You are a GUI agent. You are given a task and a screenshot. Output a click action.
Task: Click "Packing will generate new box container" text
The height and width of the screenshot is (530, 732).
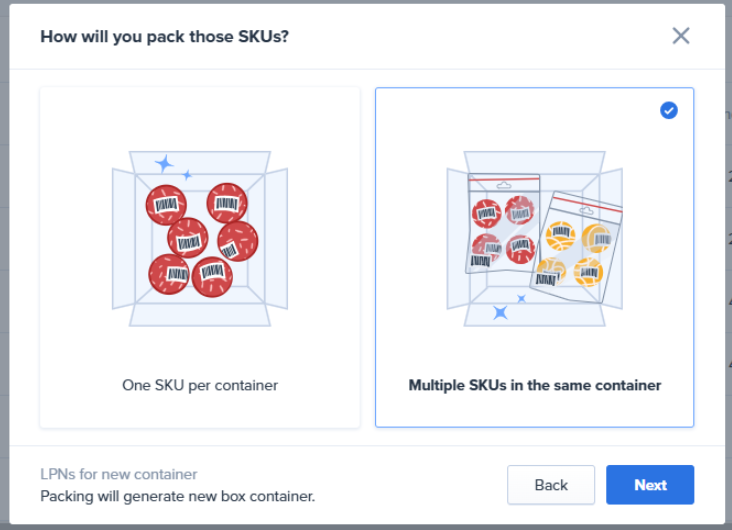[x=178, y=495]
